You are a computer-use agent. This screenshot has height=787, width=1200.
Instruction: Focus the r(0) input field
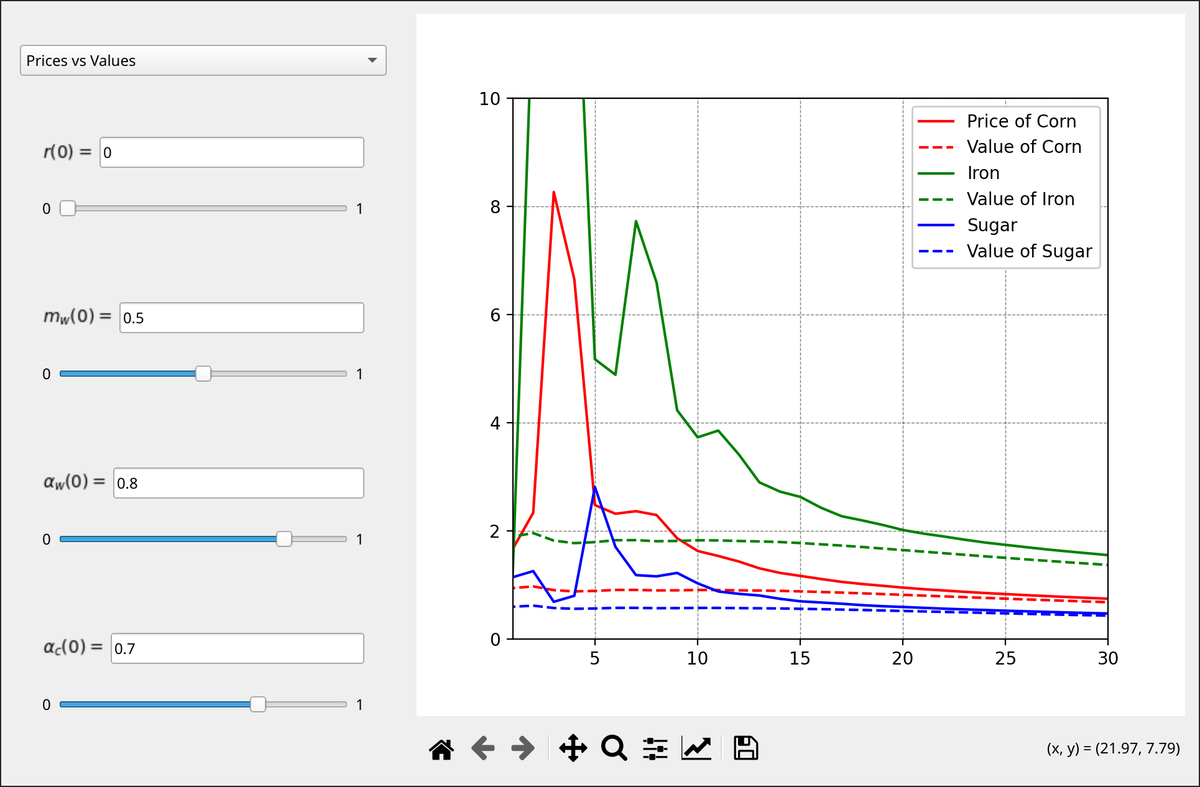coord(231,153)
